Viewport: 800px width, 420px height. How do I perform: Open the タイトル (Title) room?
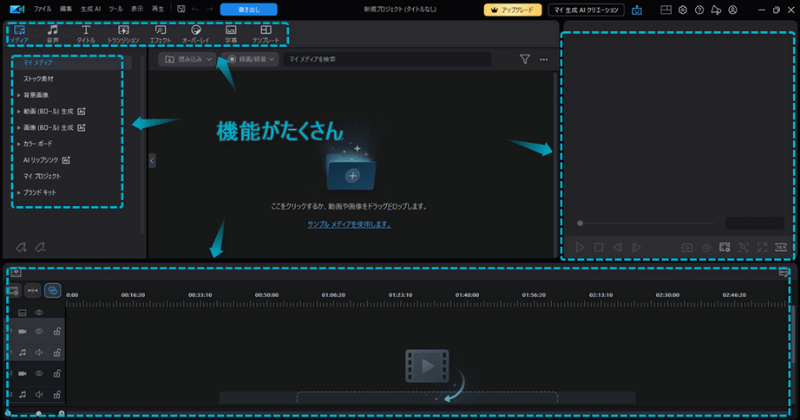[x=86, y=34]
